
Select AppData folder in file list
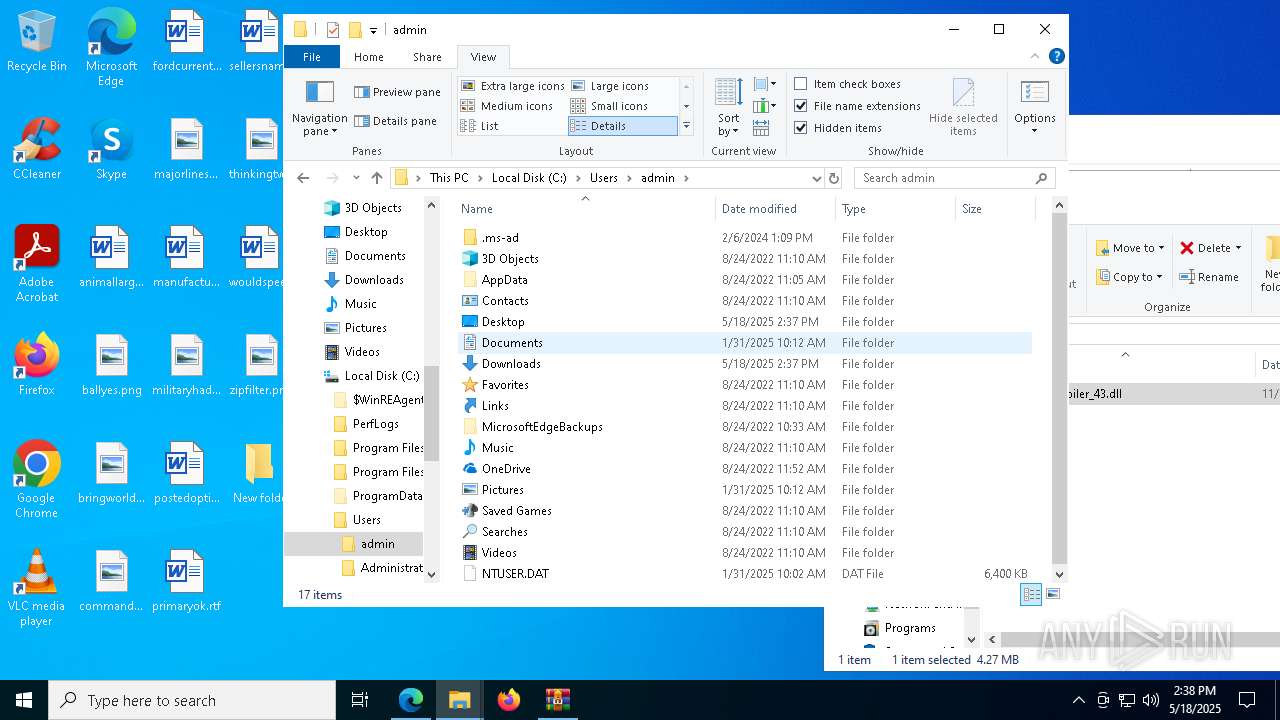[745, 280]
